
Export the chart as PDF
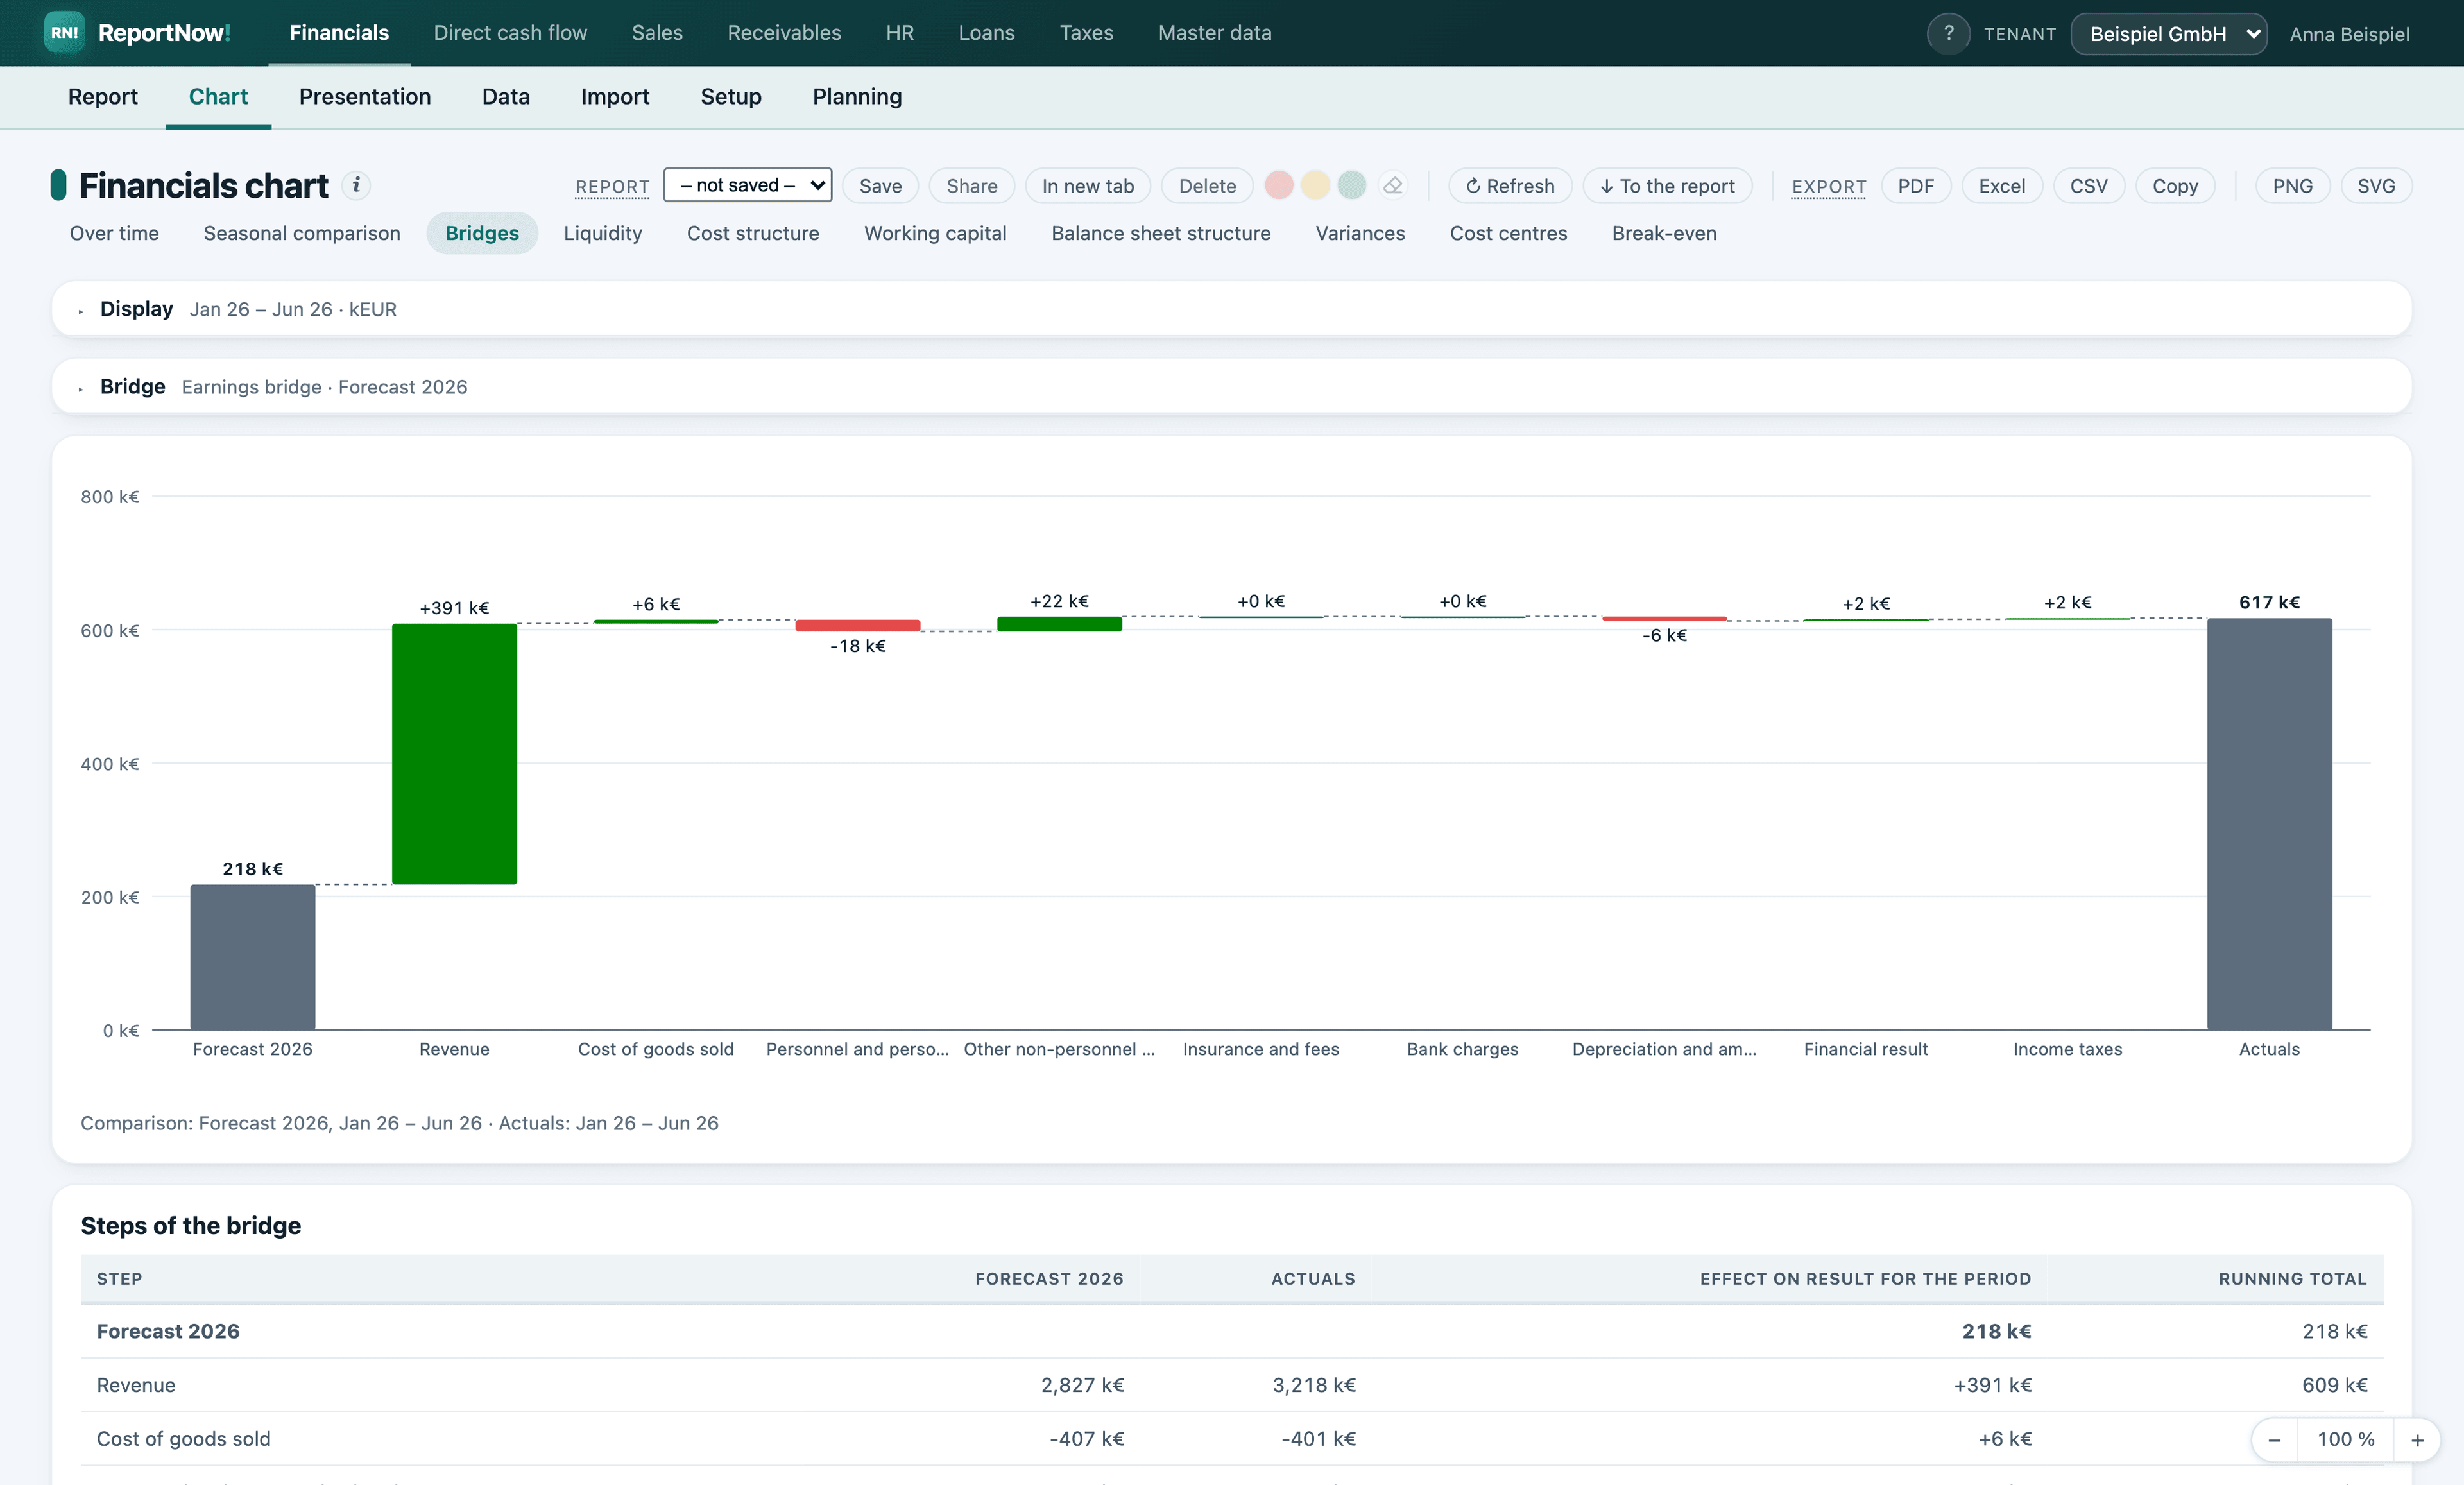1915,186
